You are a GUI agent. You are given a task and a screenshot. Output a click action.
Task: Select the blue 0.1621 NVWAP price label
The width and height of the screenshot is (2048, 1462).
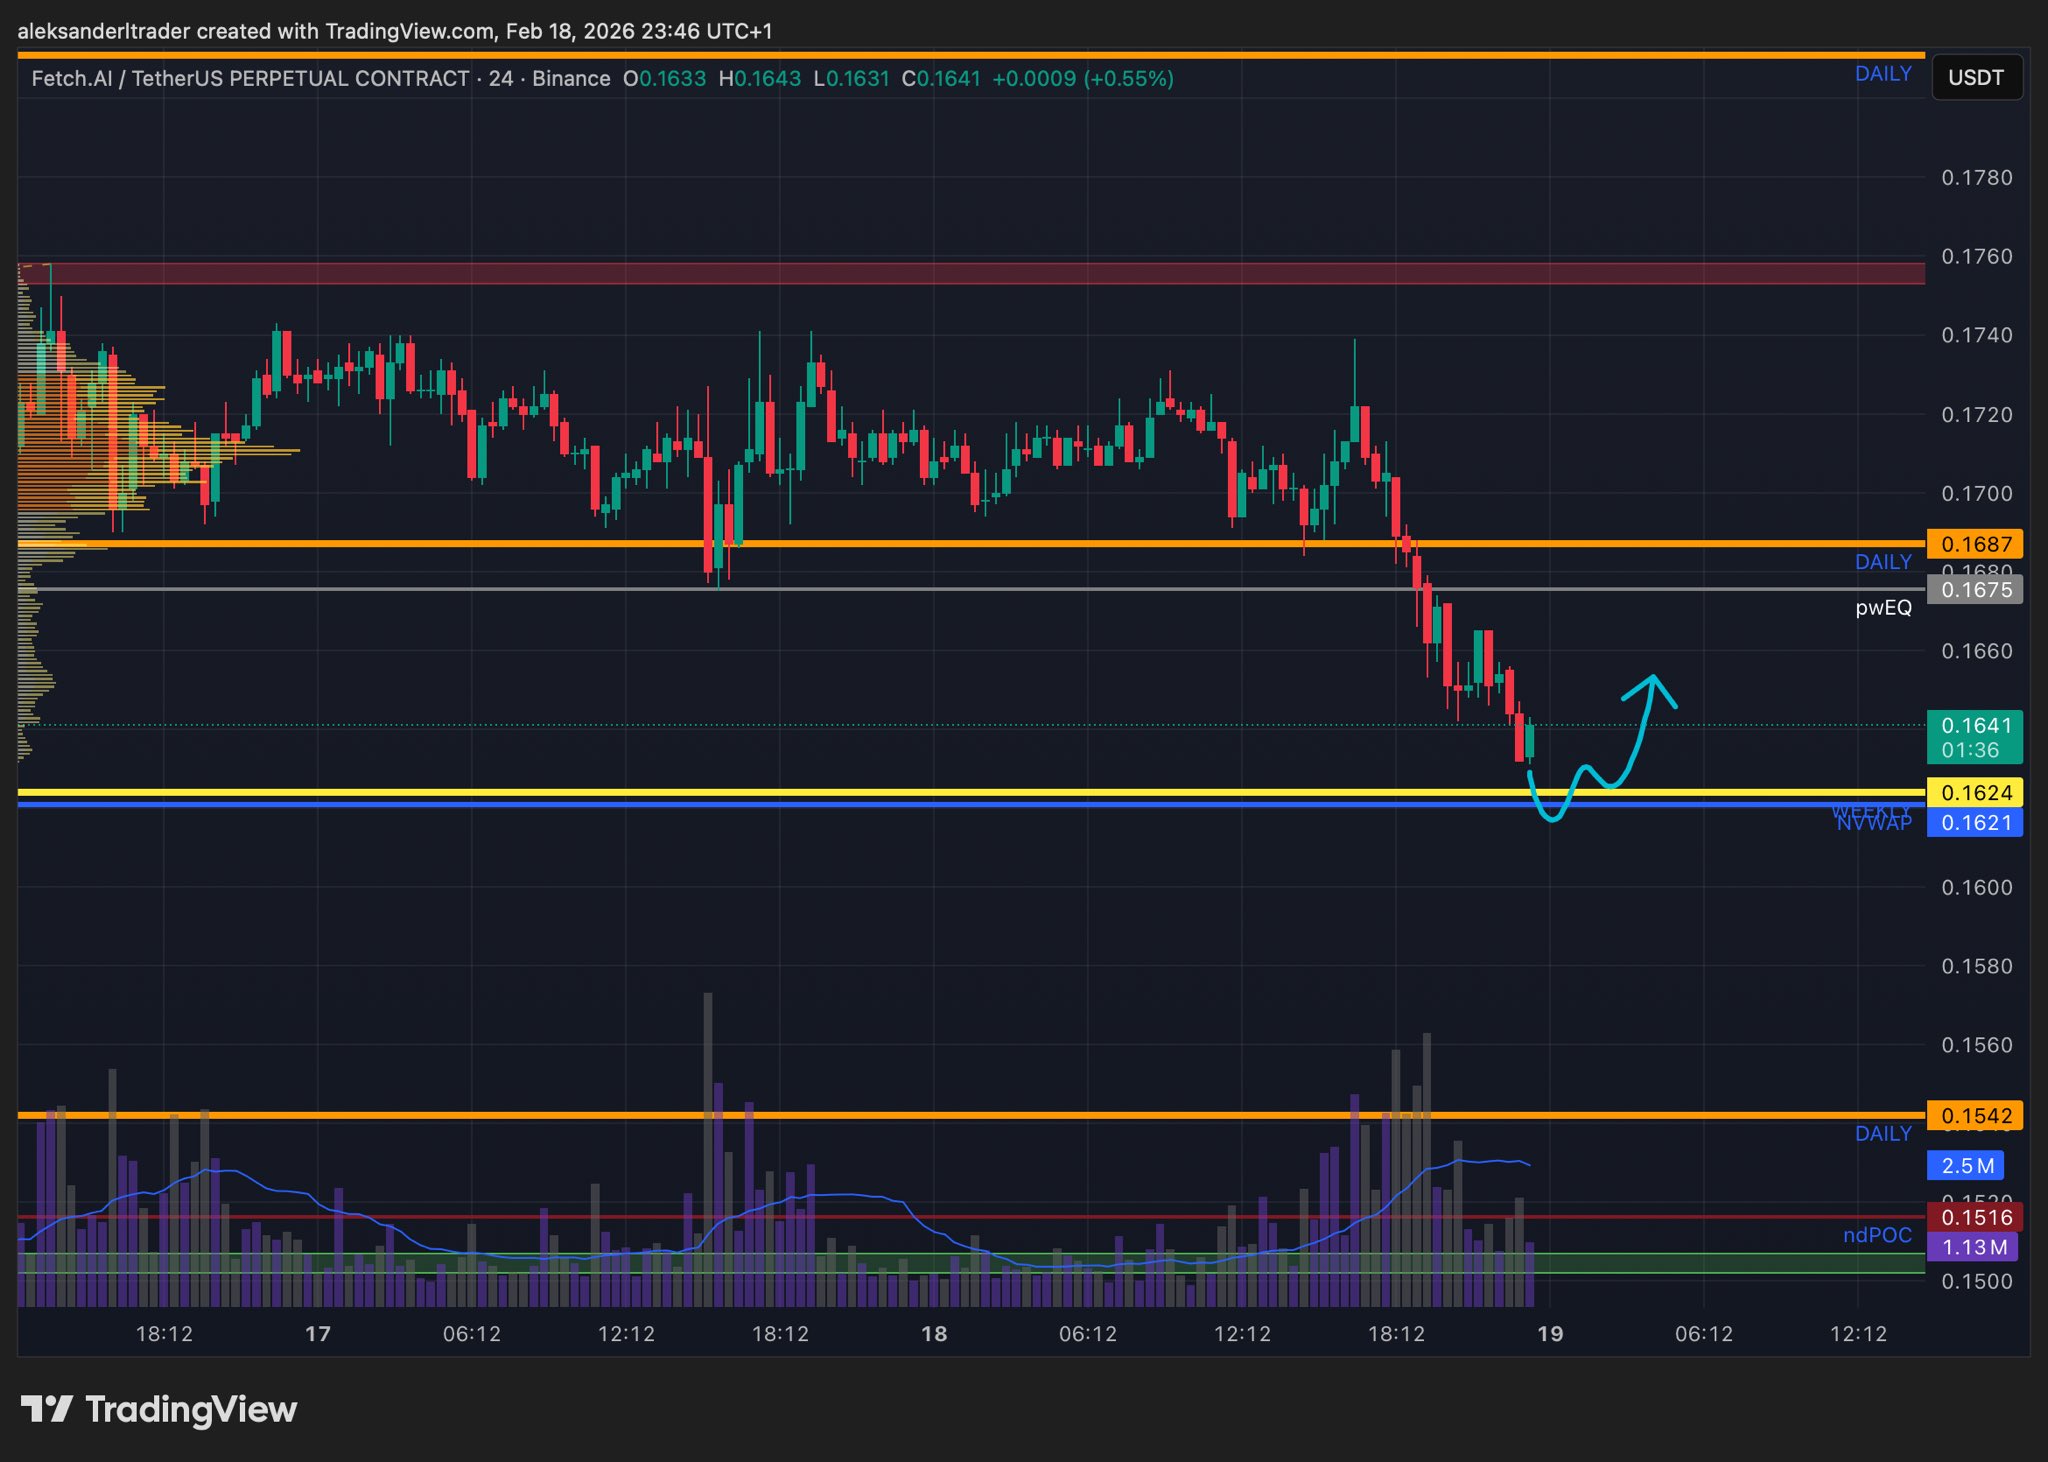[1975, 823]
